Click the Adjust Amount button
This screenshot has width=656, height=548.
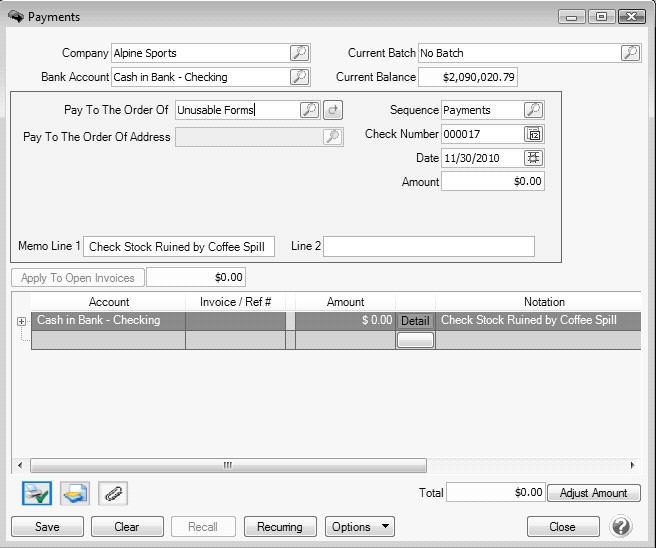point(594,493)
